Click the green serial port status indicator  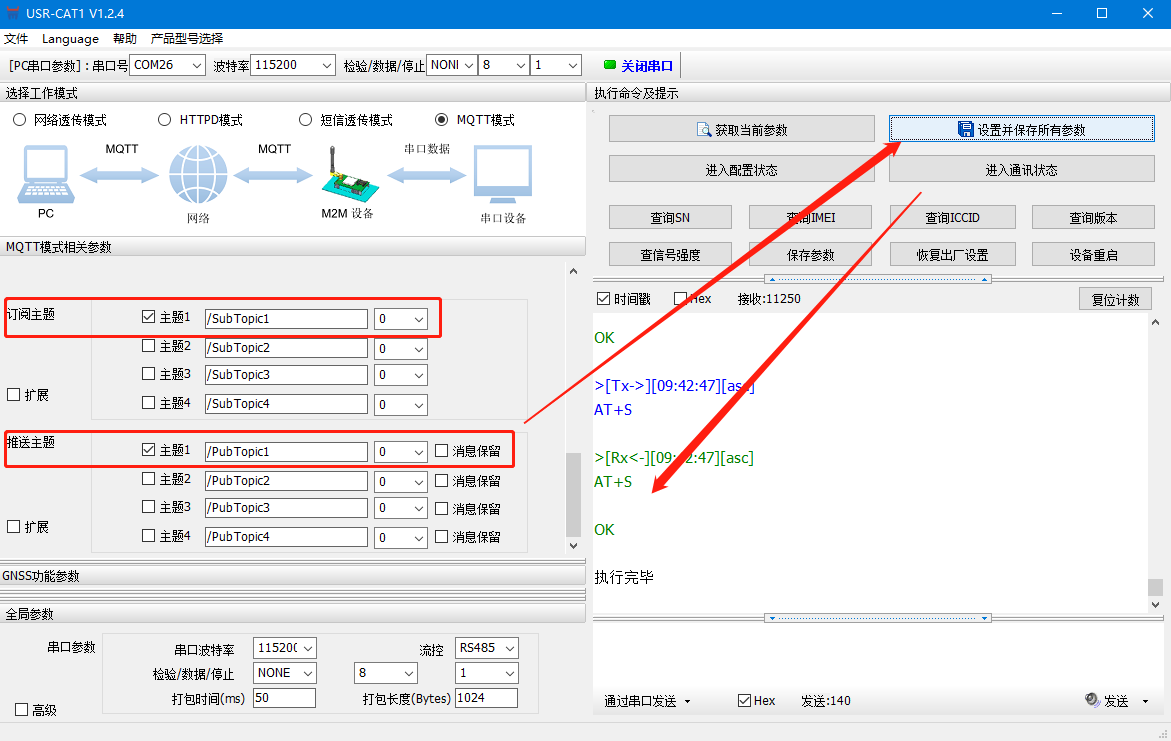pyautogui.click(x=609, y=66)
